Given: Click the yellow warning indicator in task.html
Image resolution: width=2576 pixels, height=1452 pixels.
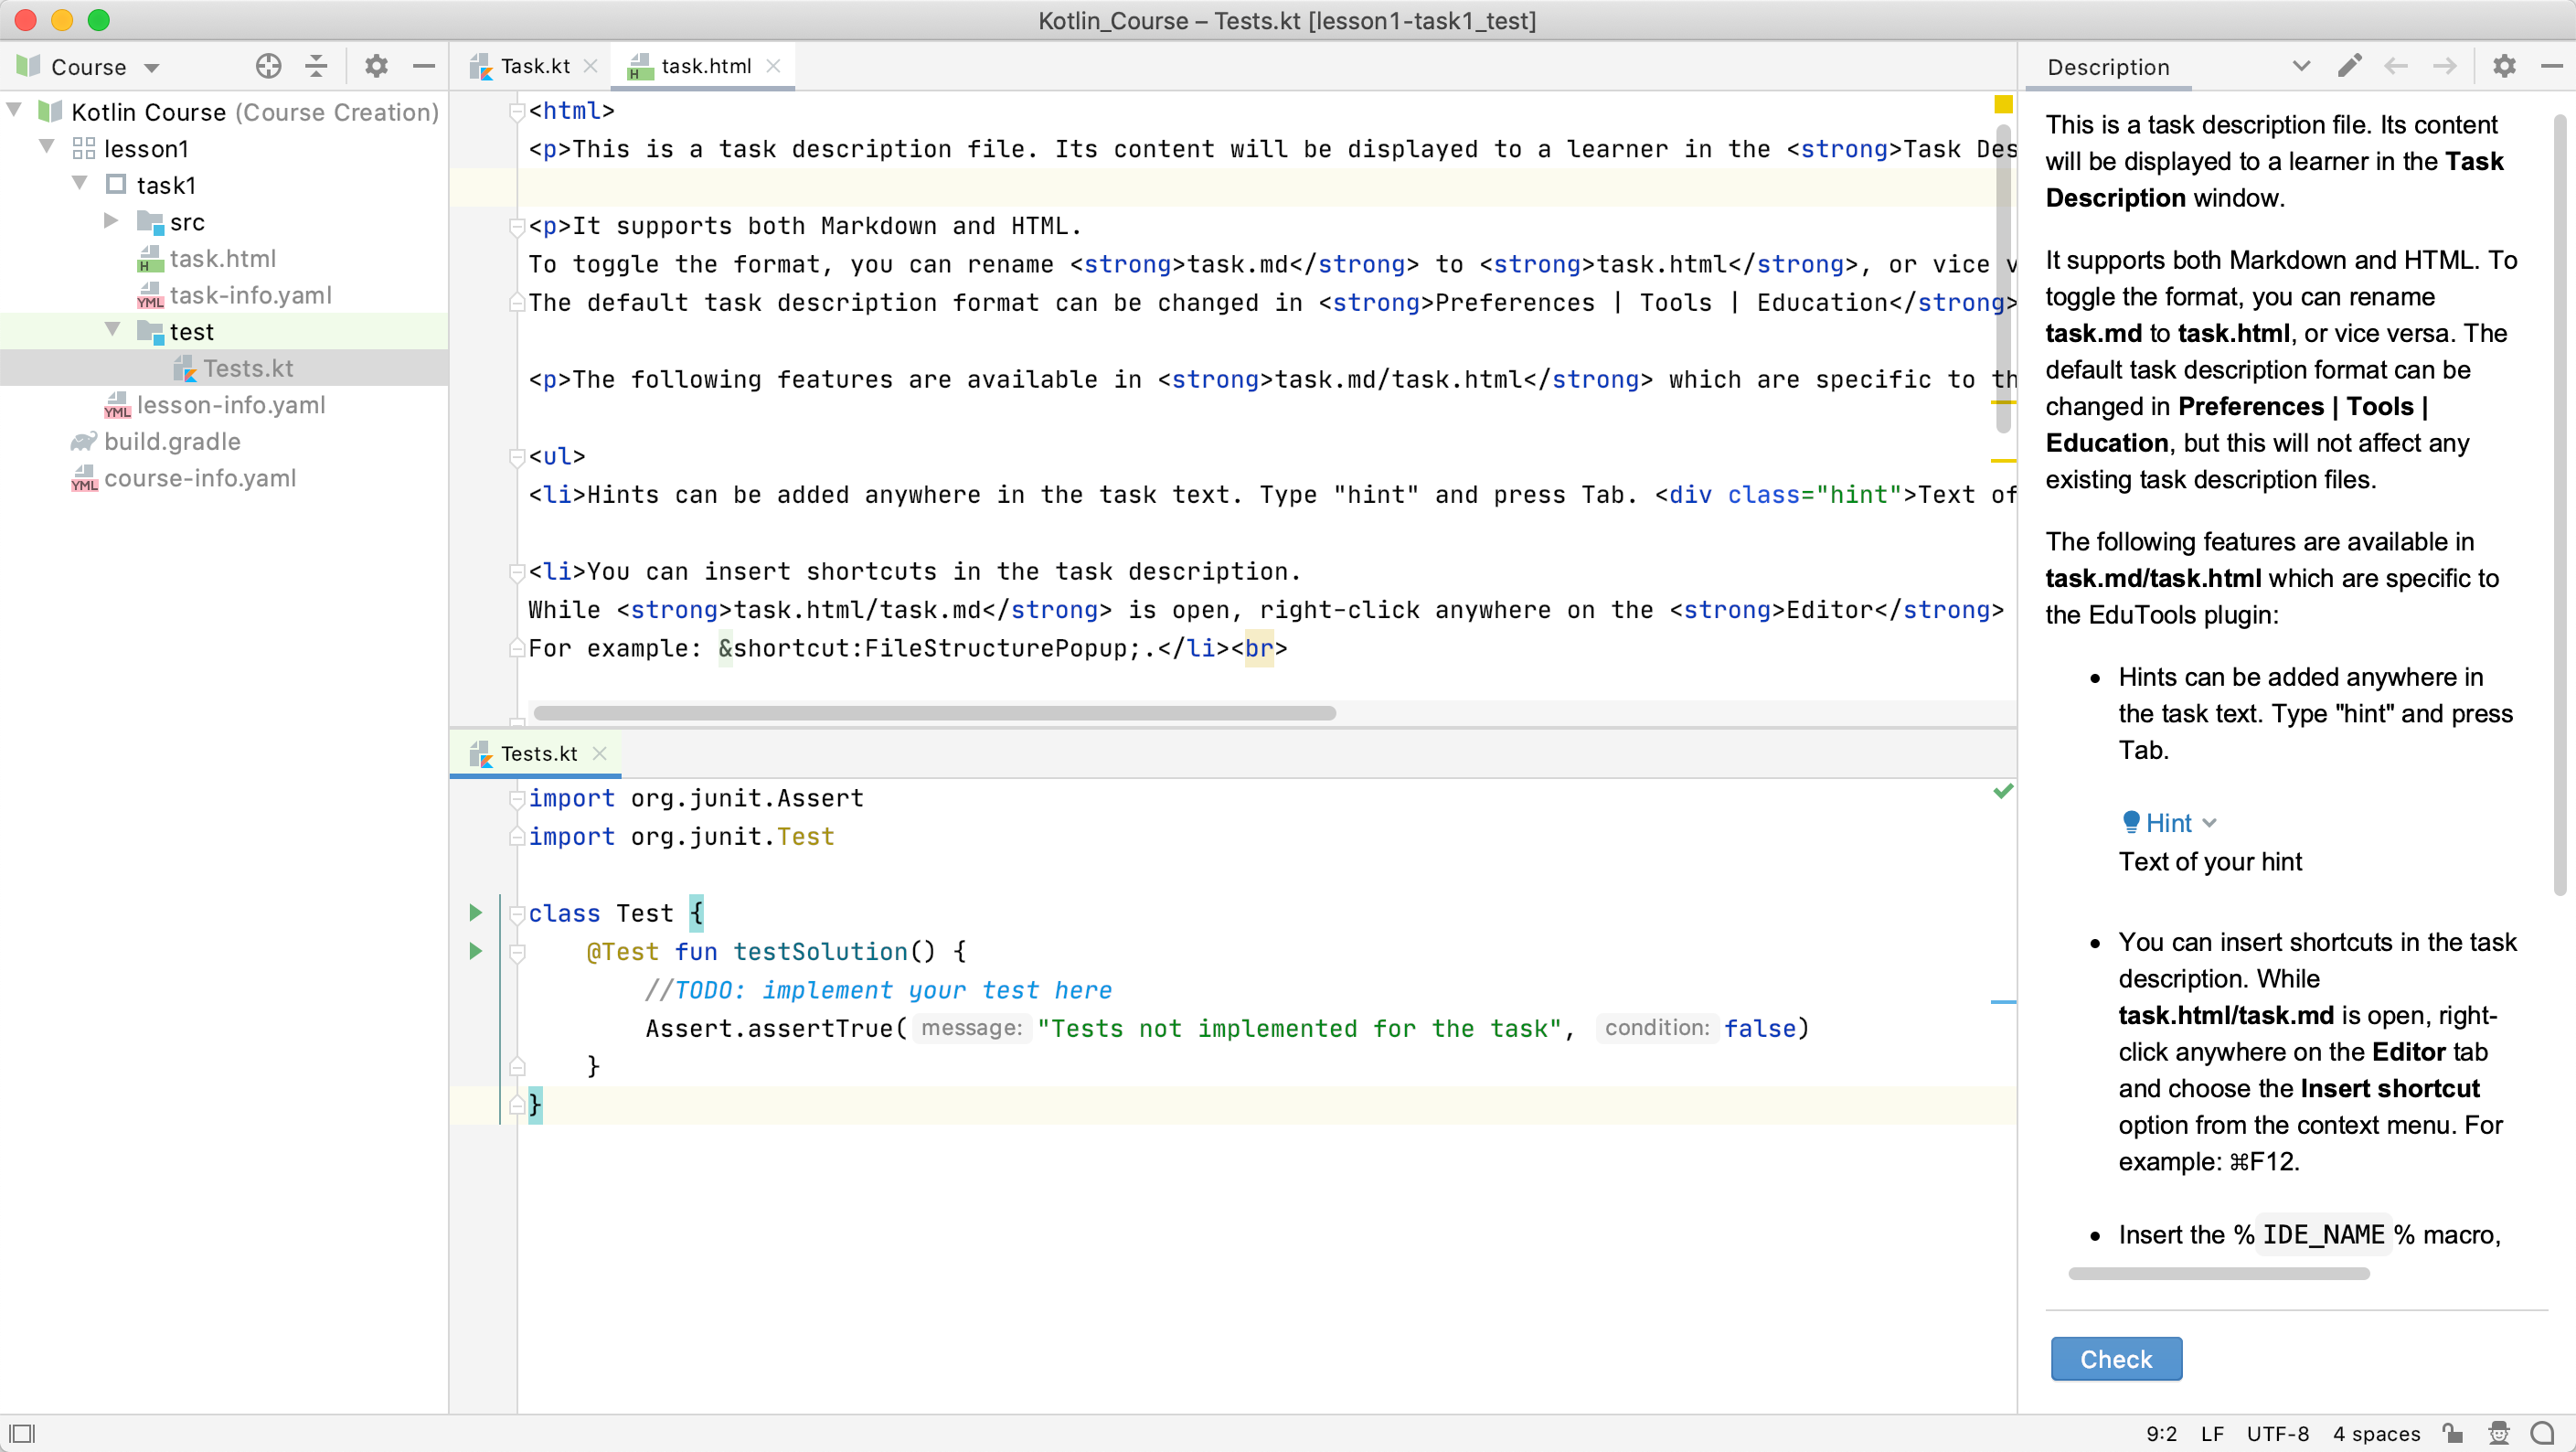Looking at the screenshot, I should click(2003, 104).
